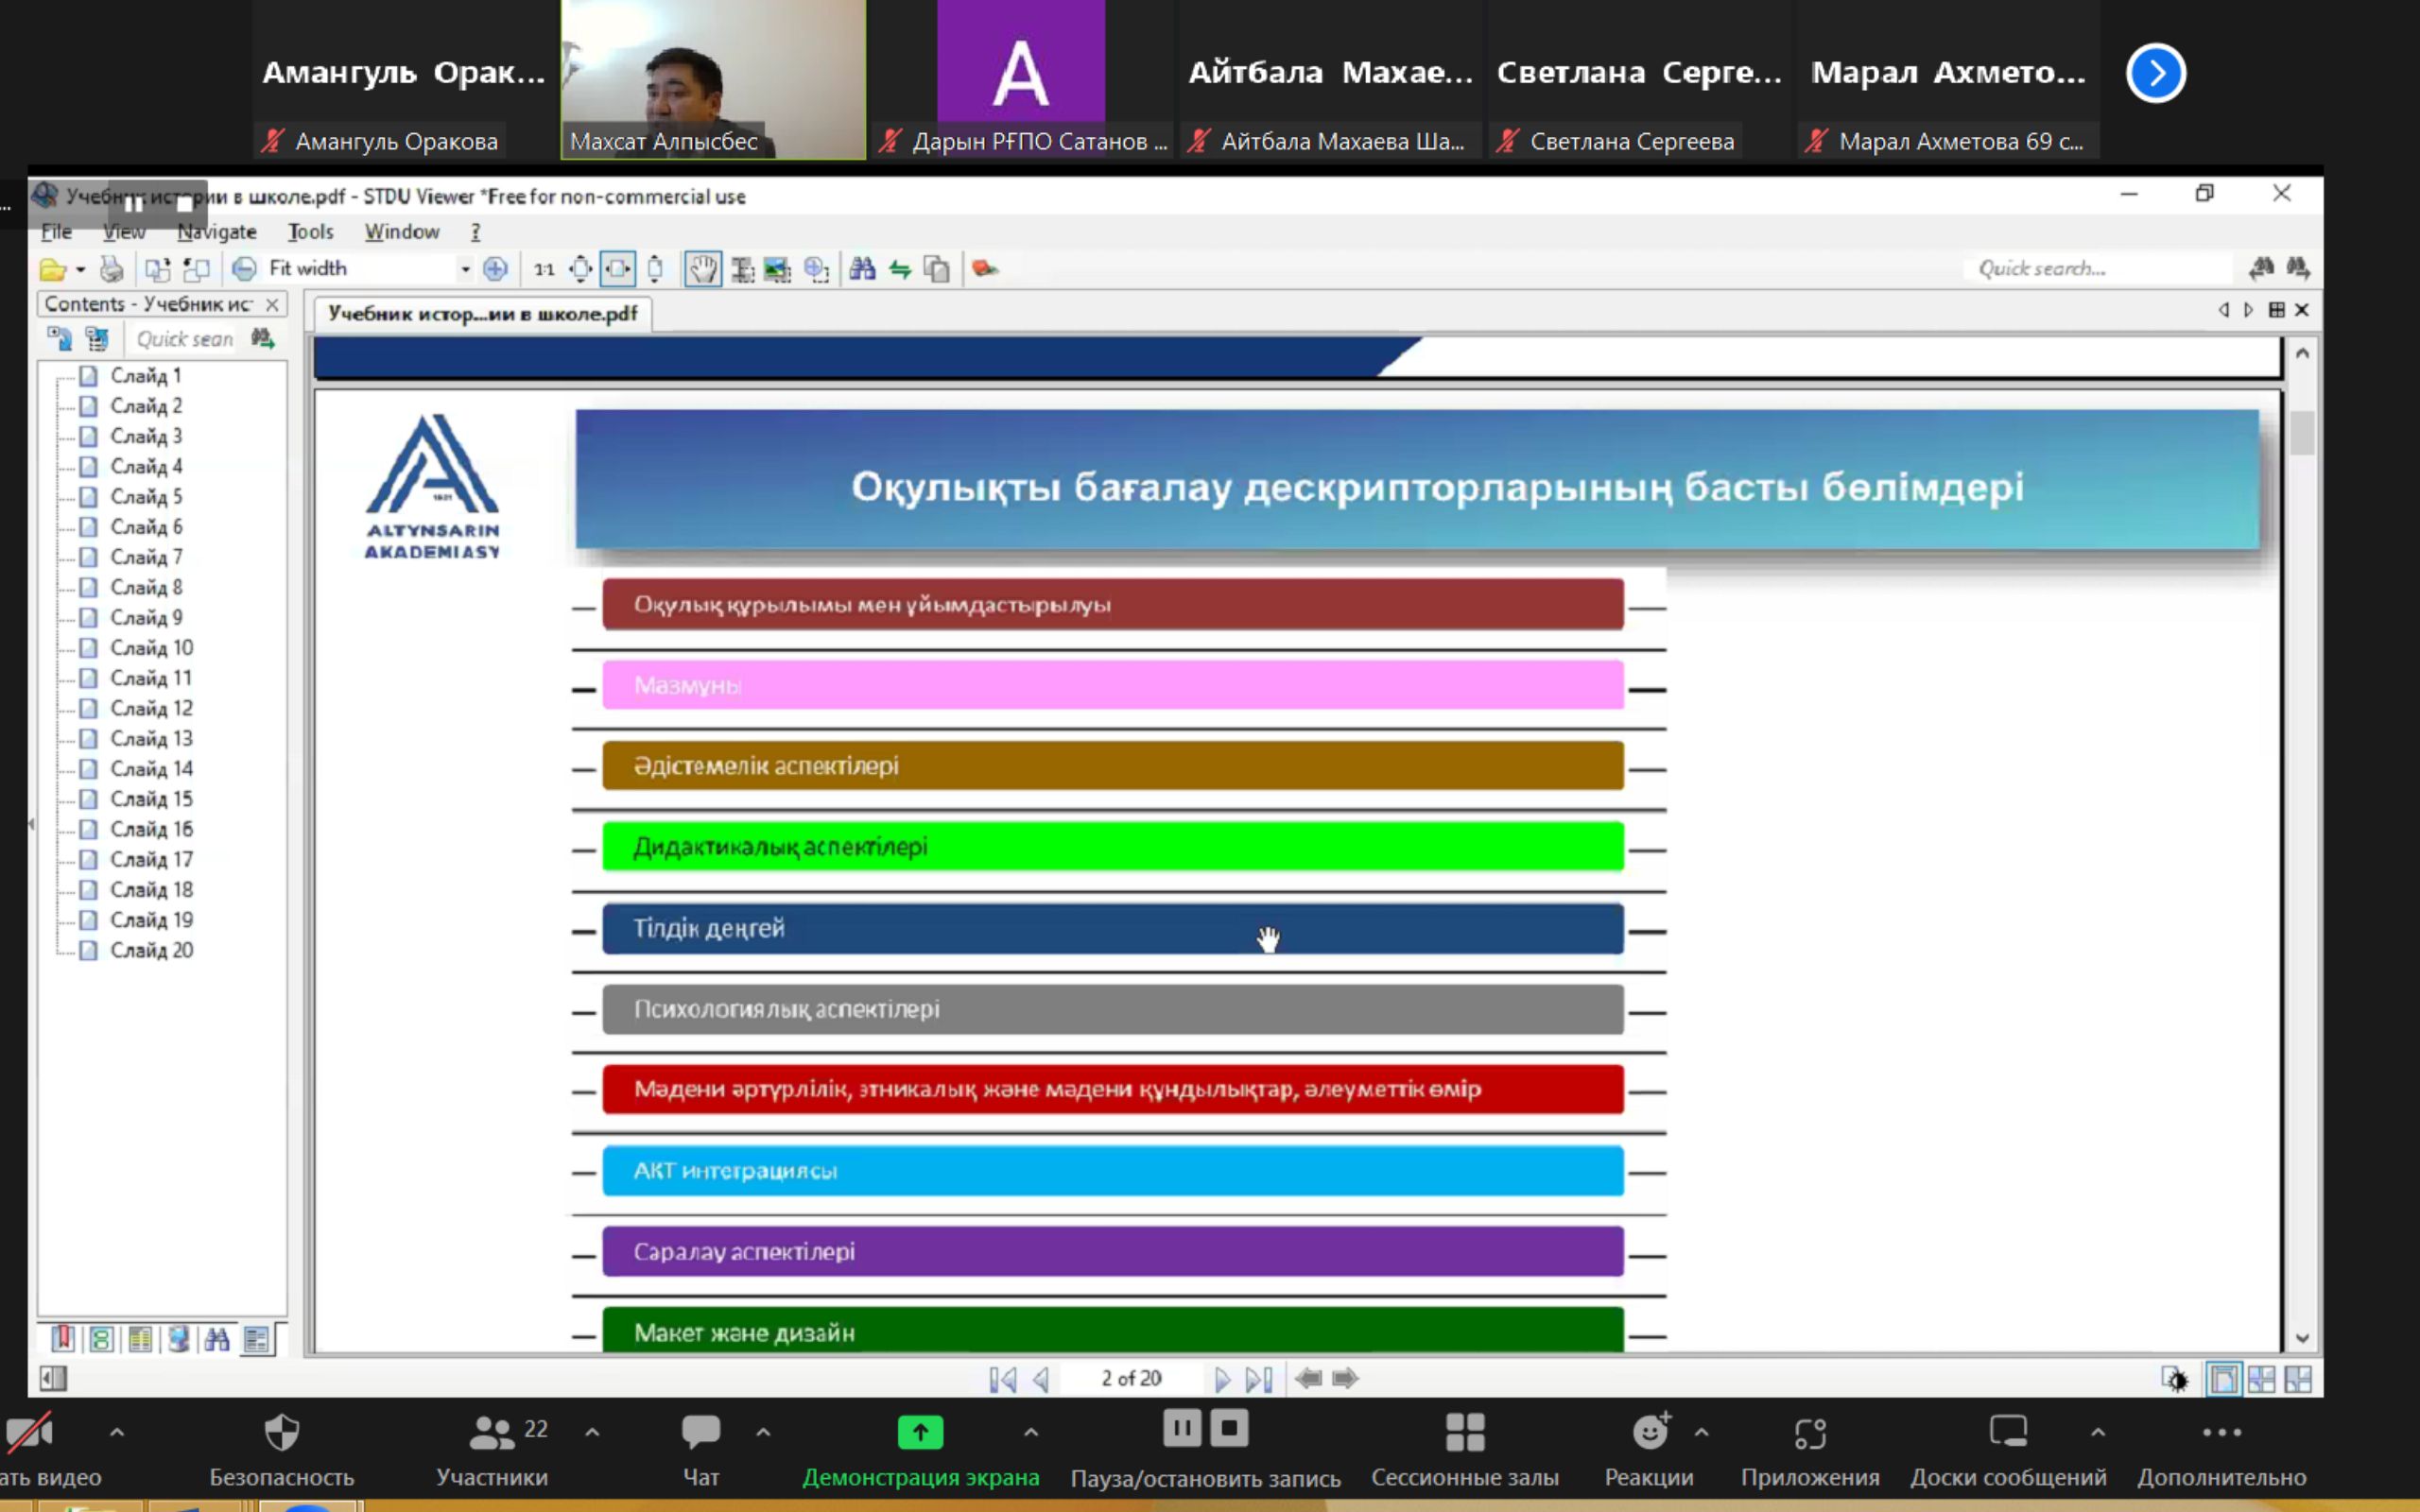Select the Hand tool in toolbar
2420x1512 pixels.
(x=703, y=269)
